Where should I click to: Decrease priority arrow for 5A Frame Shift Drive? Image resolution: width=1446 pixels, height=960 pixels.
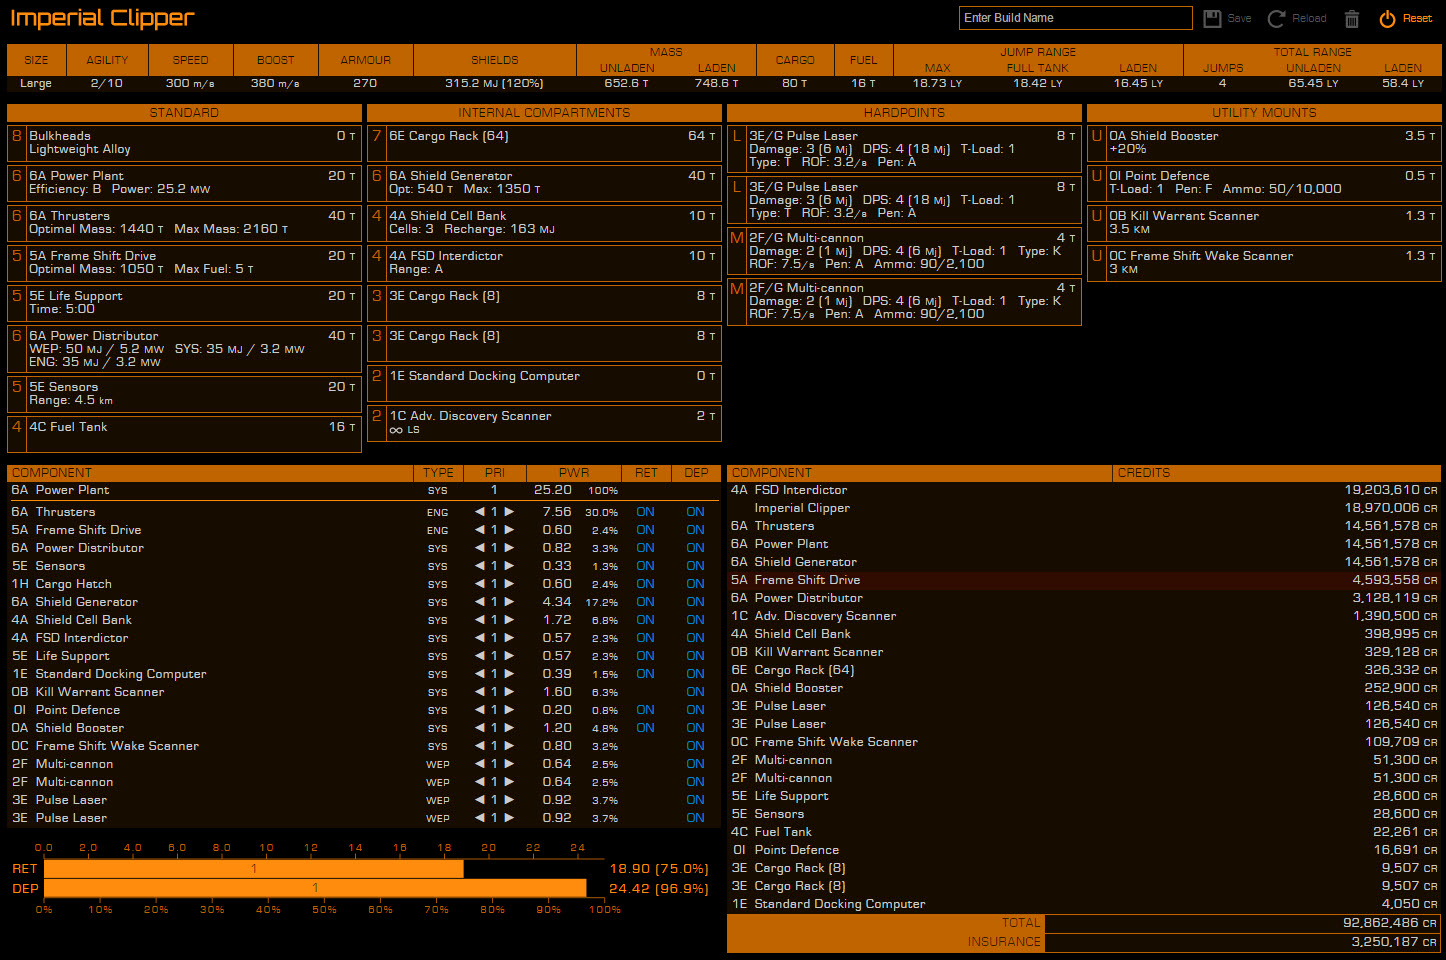479,530
